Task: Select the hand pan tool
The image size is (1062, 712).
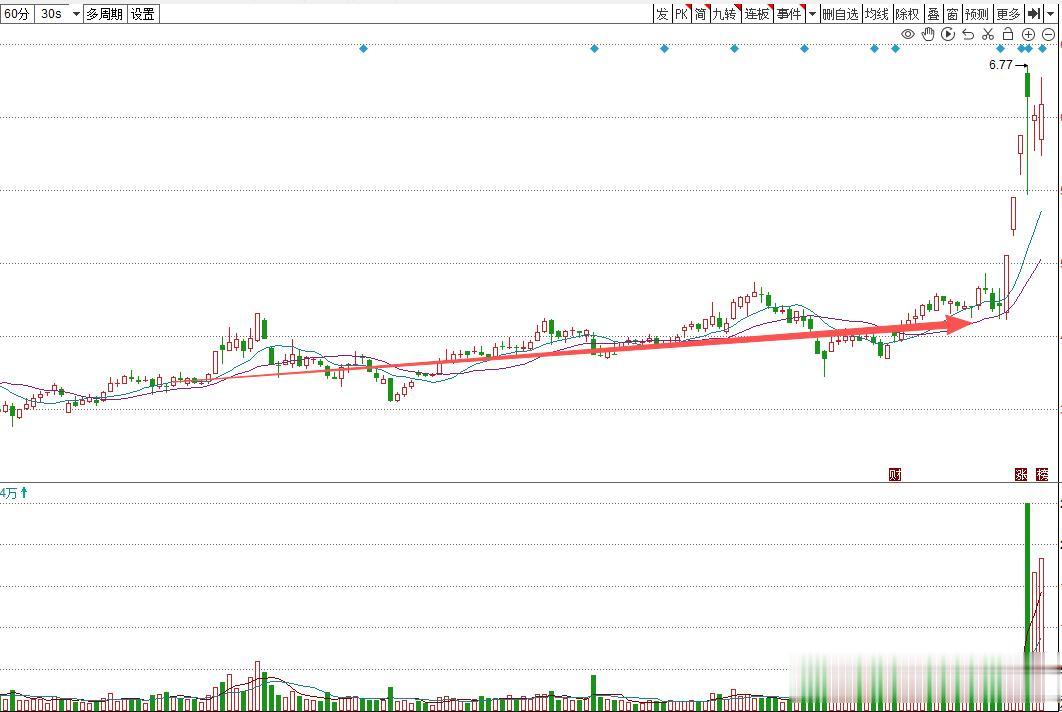Action: 928,34
